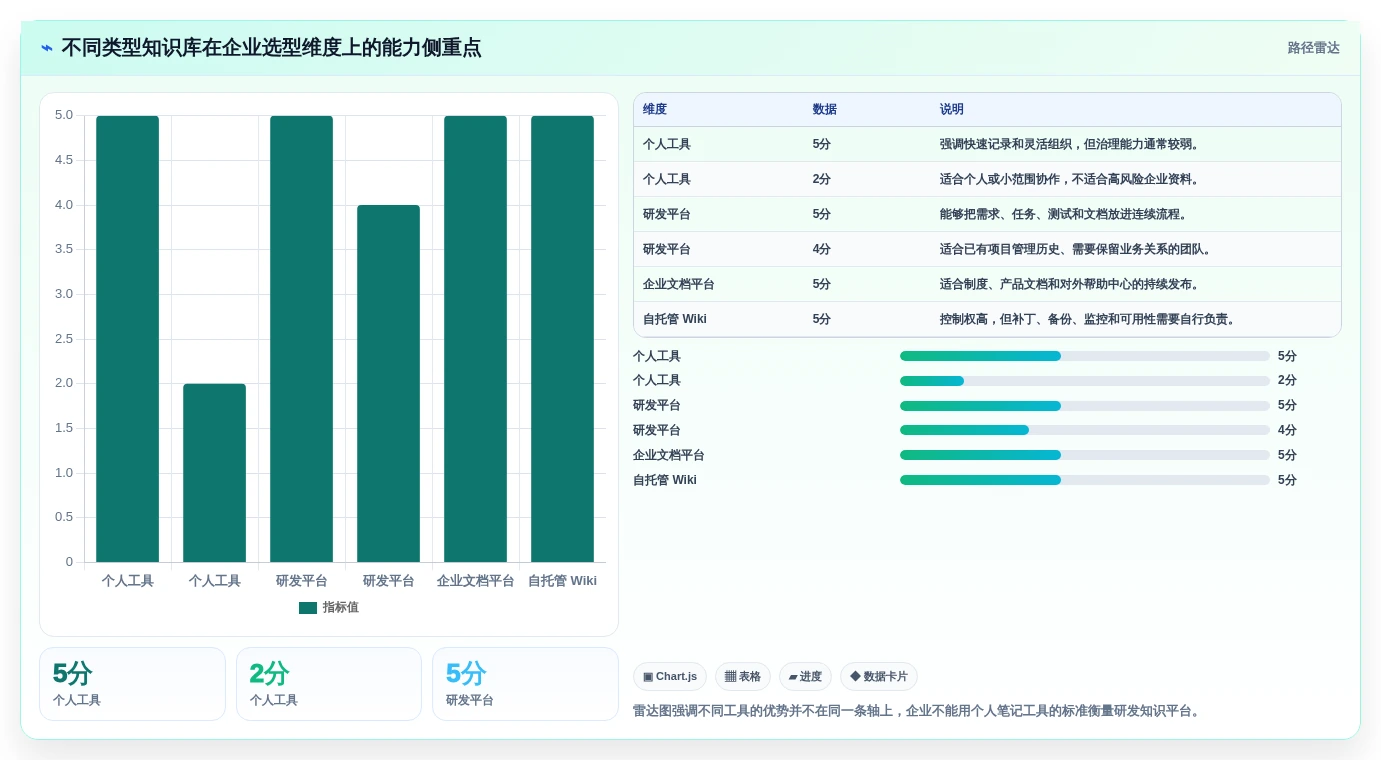Open the 5分 研发平台 data card

pyautogui.click(x=525, y=684)
